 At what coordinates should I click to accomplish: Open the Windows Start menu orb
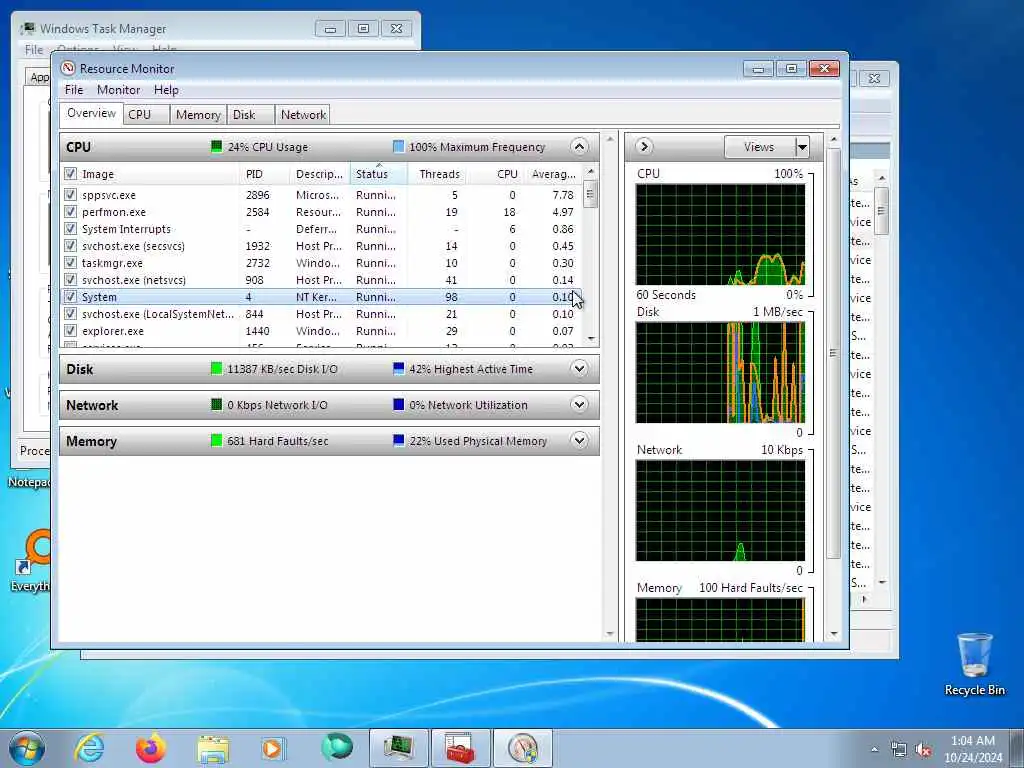(27, 748)
